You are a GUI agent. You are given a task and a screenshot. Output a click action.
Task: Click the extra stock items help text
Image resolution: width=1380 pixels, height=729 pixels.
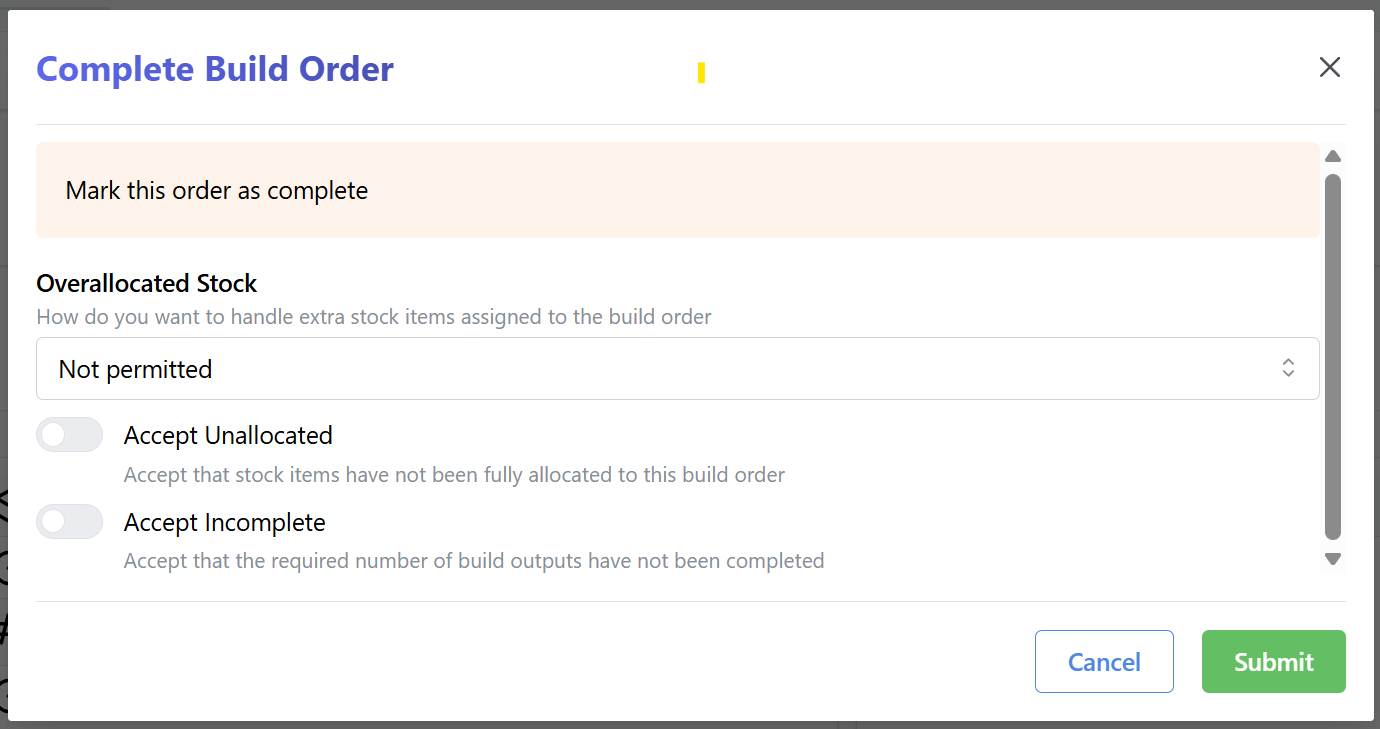pos(374,317)
